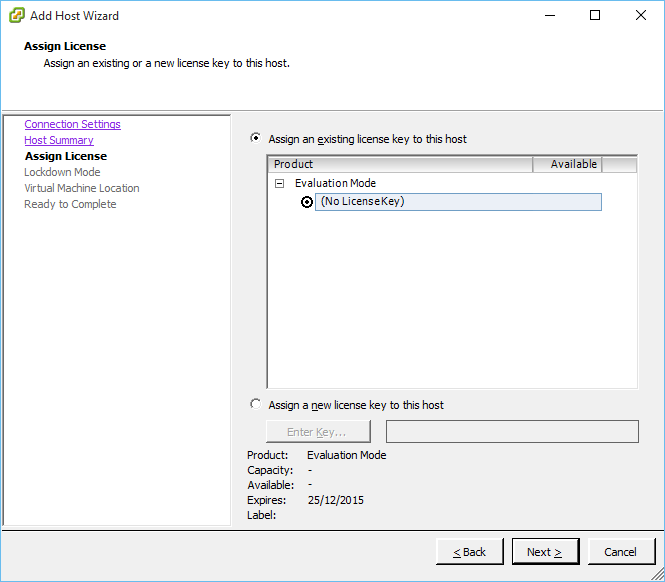Click the Virtual Machine Location step label
The height and width of the screenshot is (582, 665).
(82, 188)
